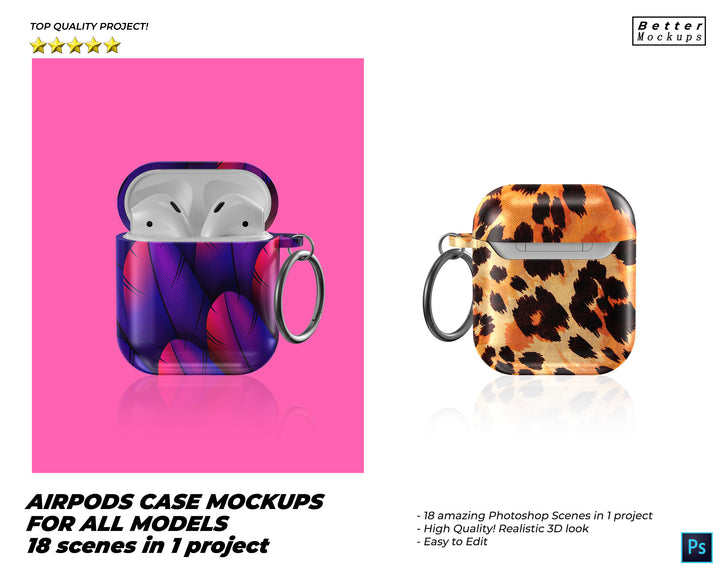Click the '18 scenes in 1 project' line
Screen dimensions: 720x571
(x=147, y=546)
